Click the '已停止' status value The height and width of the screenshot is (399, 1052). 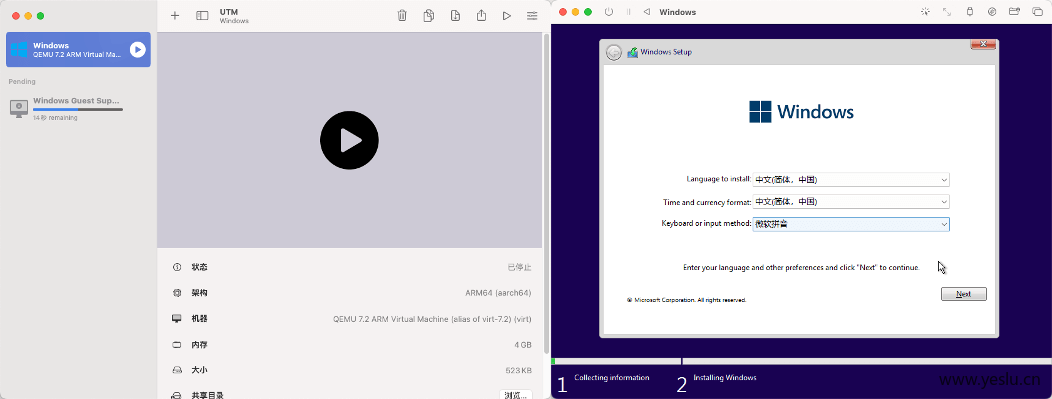click(x=519, y=267)
